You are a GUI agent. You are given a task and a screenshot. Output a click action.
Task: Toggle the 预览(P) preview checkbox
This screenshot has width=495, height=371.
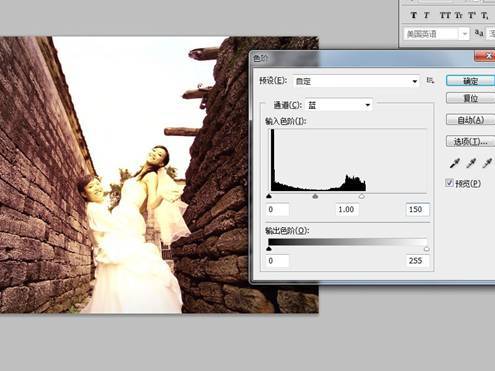point(449,183)
